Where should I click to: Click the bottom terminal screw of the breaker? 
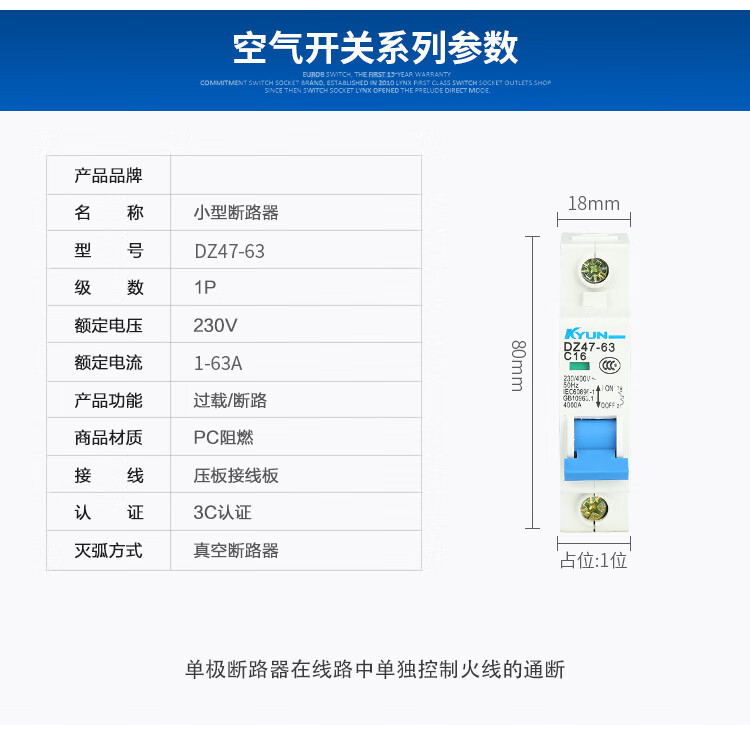(x=592, y=508)
